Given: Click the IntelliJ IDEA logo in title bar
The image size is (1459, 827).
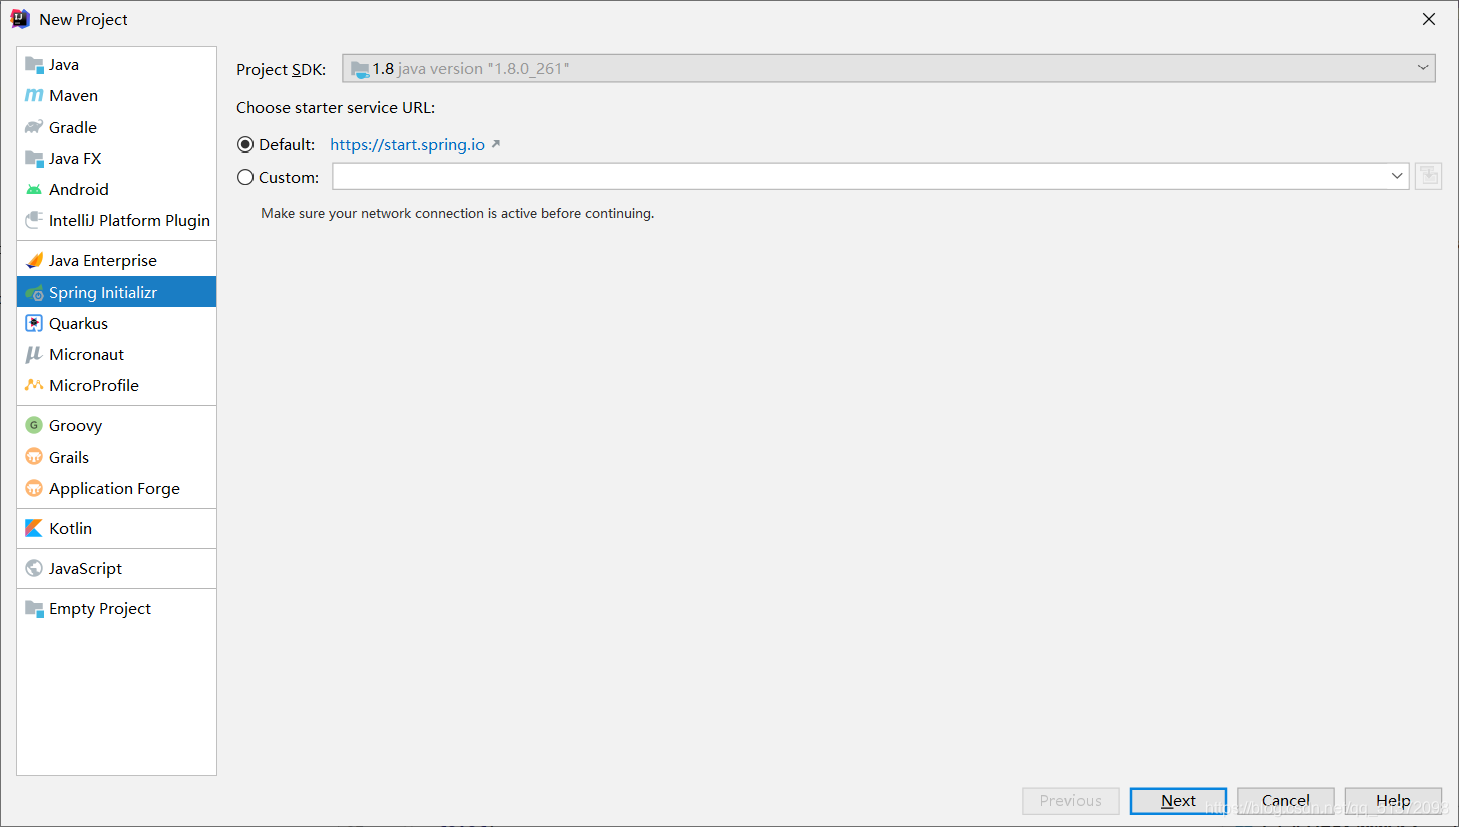Looking at the screenshot, I should 20,19.
